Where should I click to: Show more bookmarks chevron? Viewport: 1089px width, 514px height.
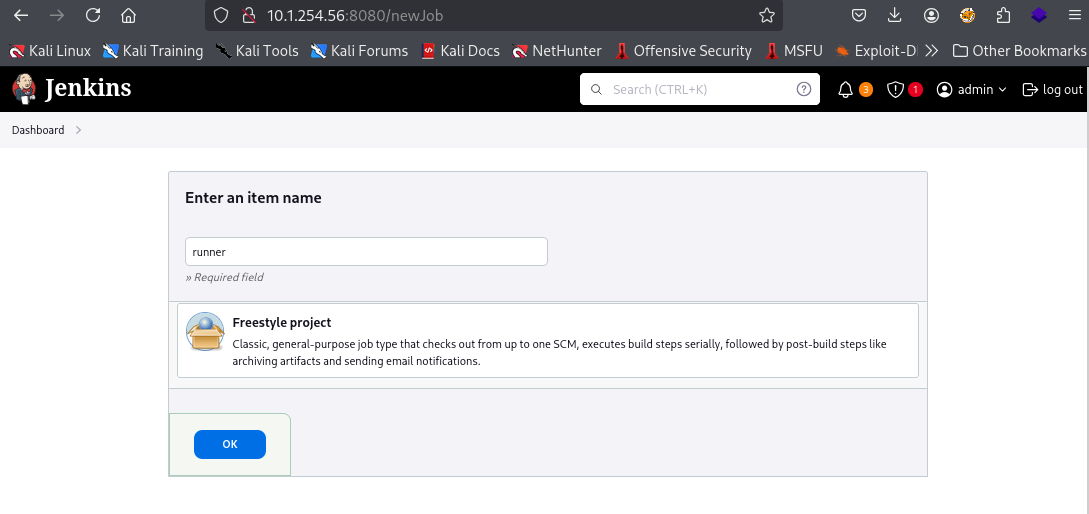pyautogui.click(x=932, y=51)
